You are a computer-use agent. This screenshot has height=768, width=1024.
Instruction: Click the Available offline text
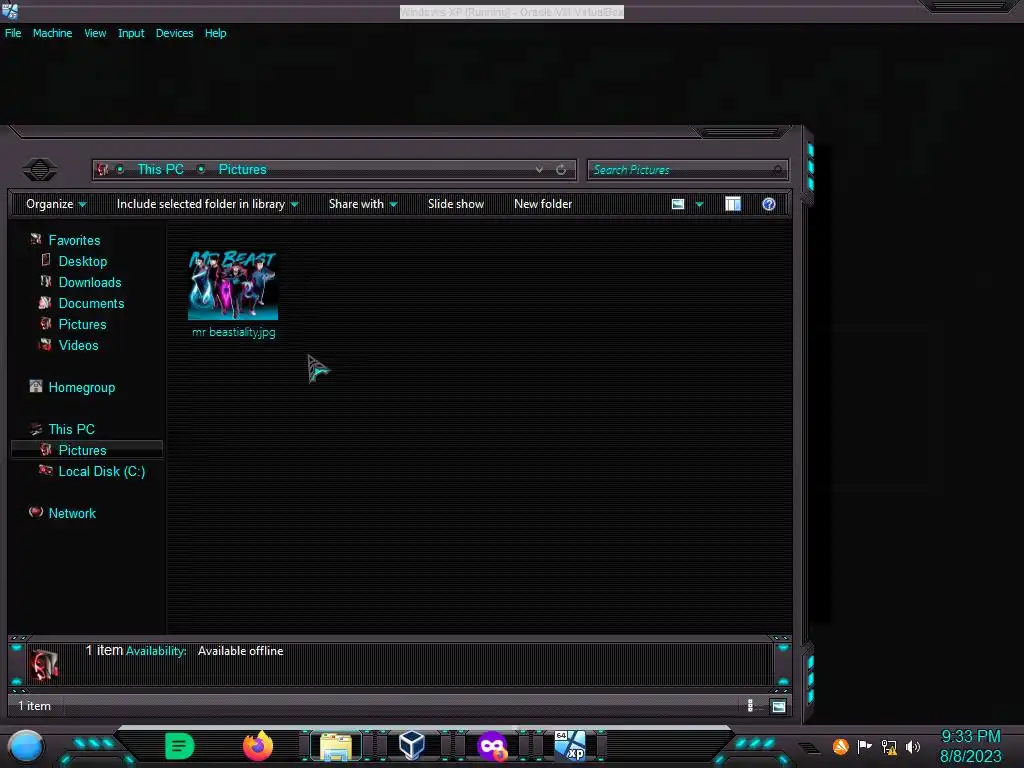(240, 650)
